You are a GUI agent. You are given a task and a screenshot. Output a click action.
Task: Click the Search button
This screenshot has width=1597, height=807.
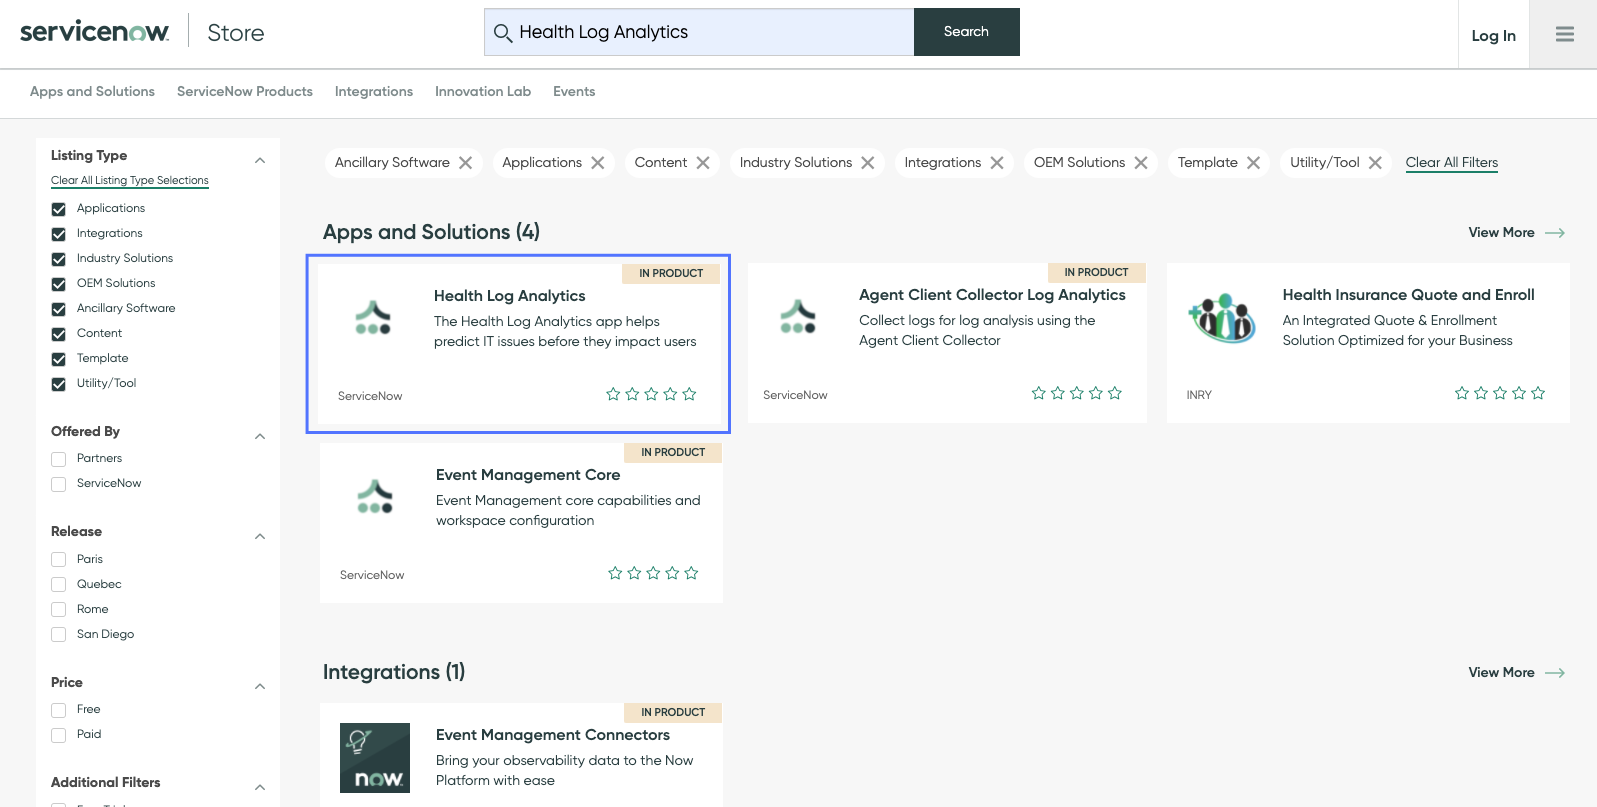[x=967, y=32]
